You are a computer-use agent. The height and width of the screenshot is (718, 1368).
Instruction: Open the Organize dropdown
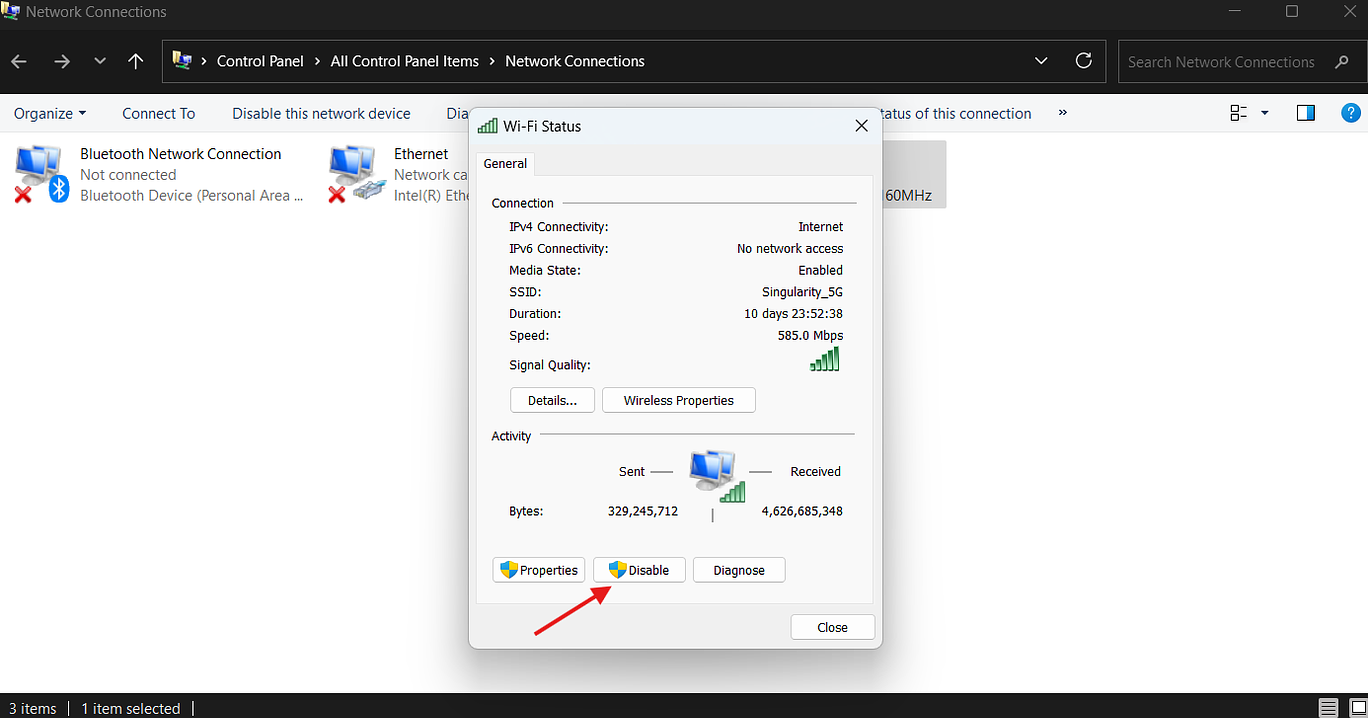pyautogui.click(x=49, y=113)
